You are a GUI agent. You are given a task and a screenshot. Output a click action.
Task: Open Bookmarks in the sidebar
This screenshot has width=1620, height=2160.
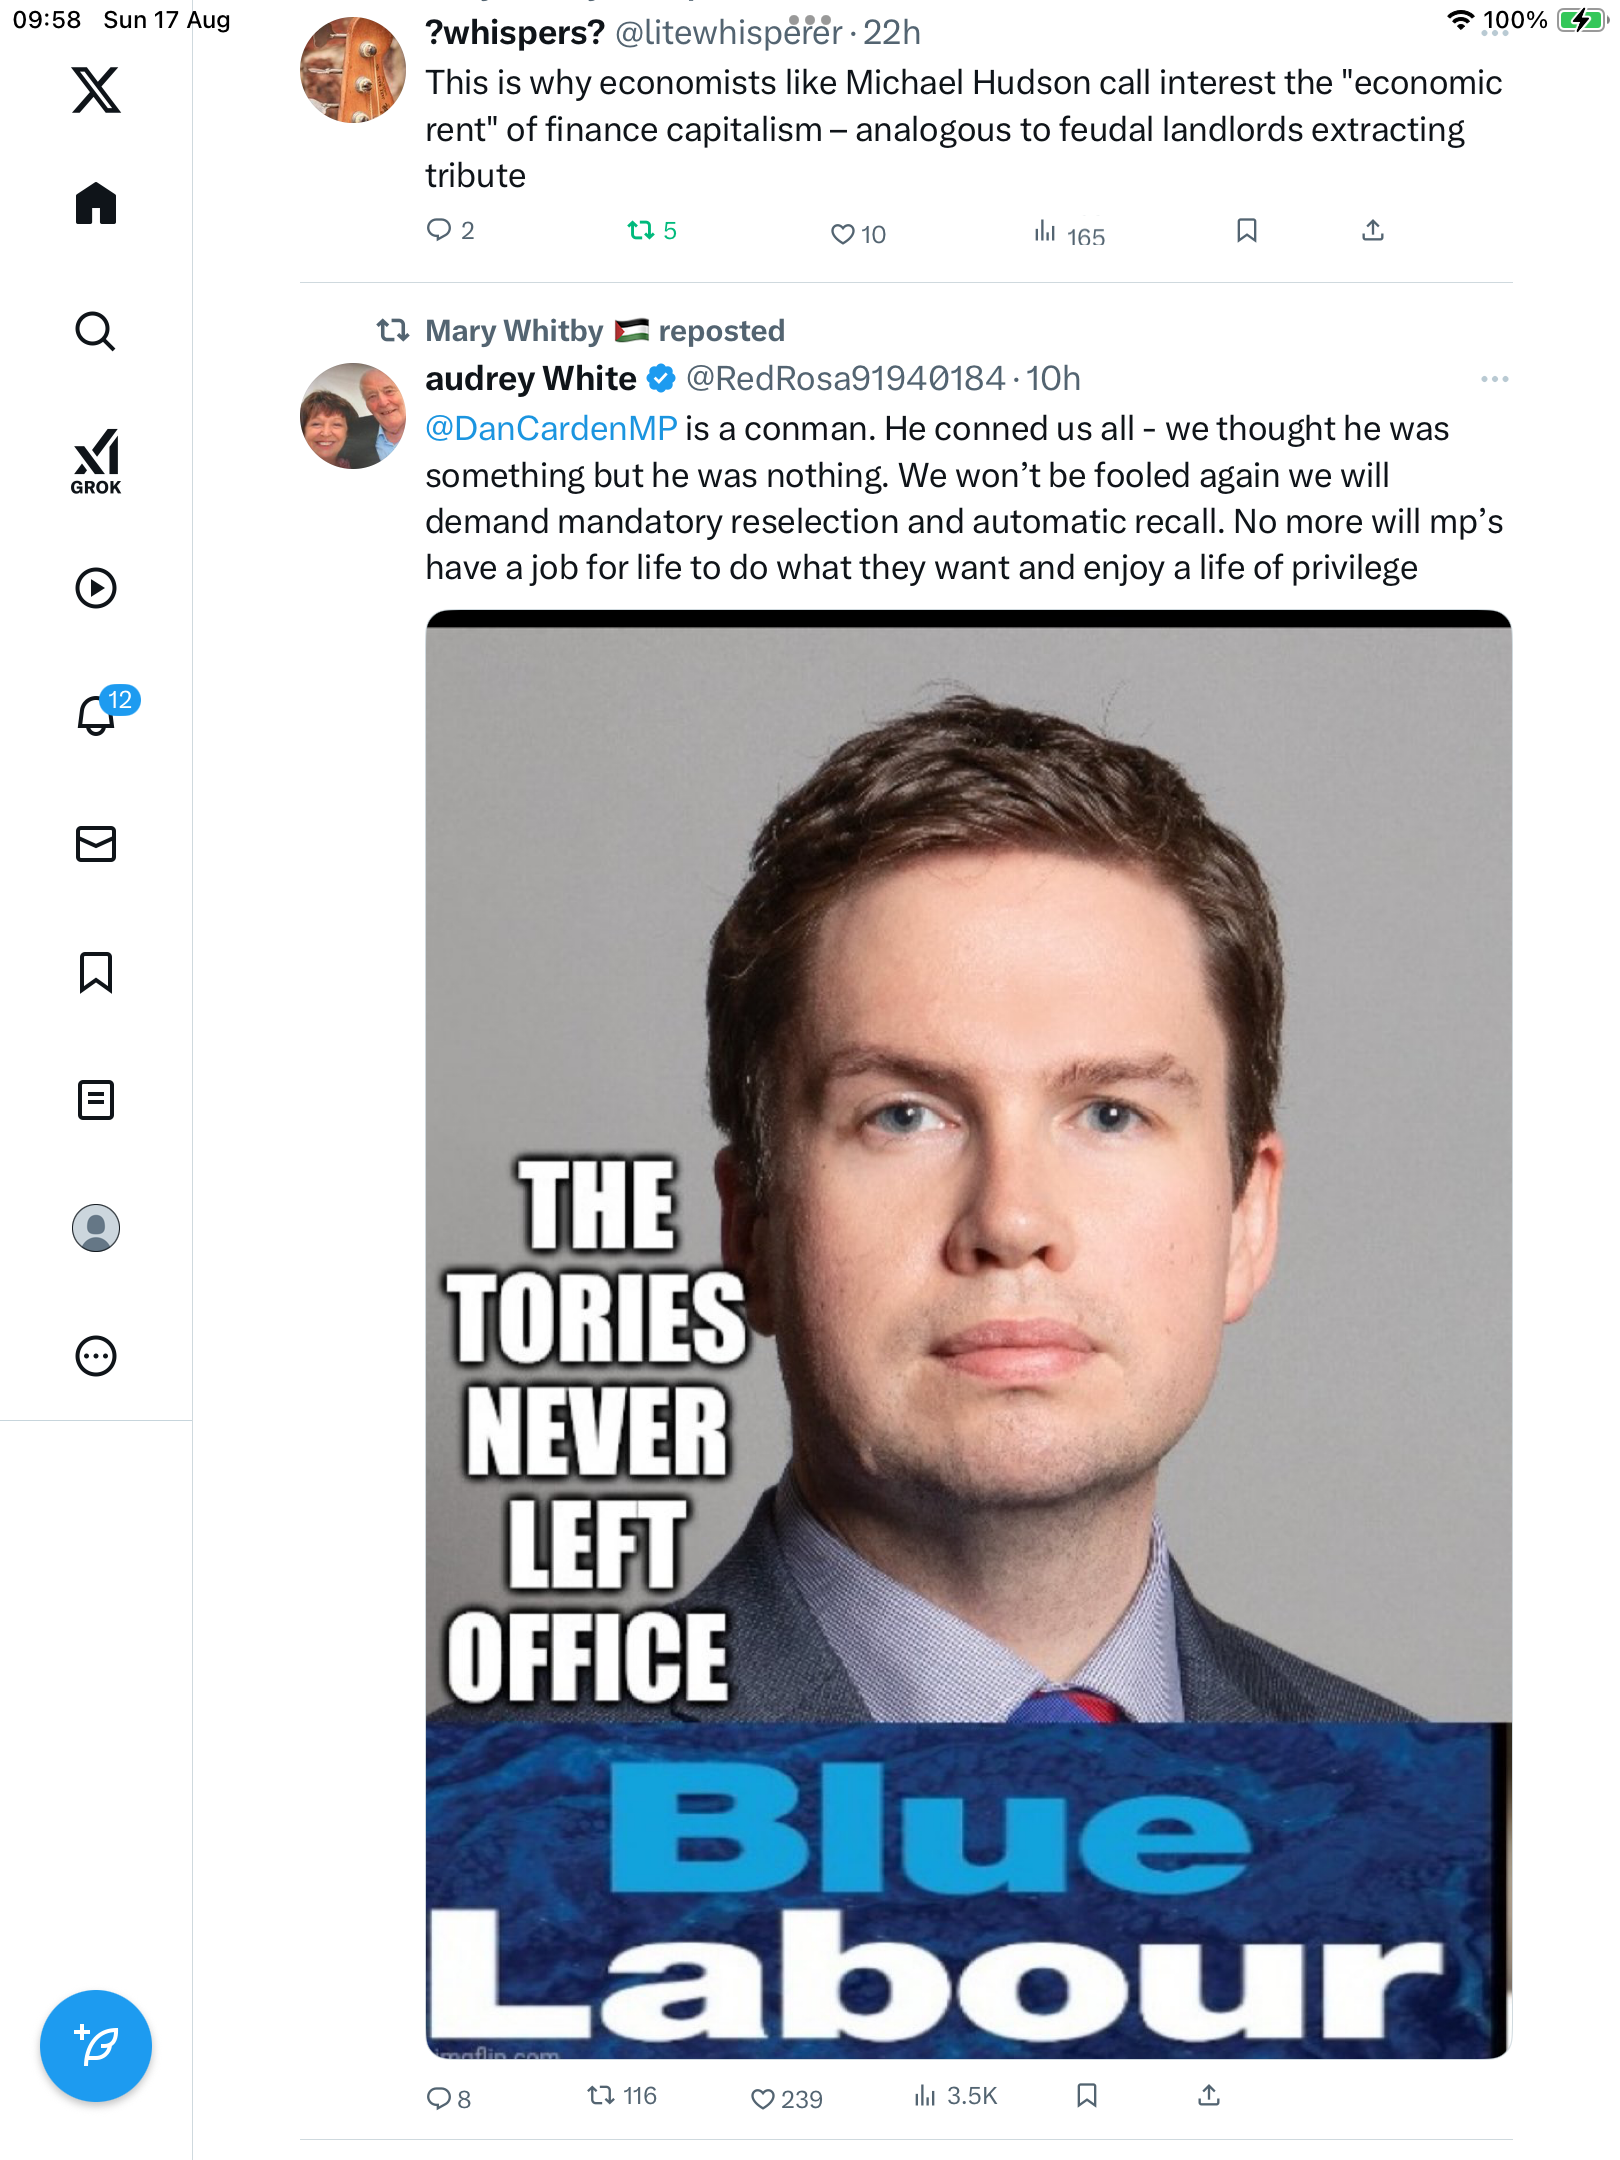coord(96,972)
